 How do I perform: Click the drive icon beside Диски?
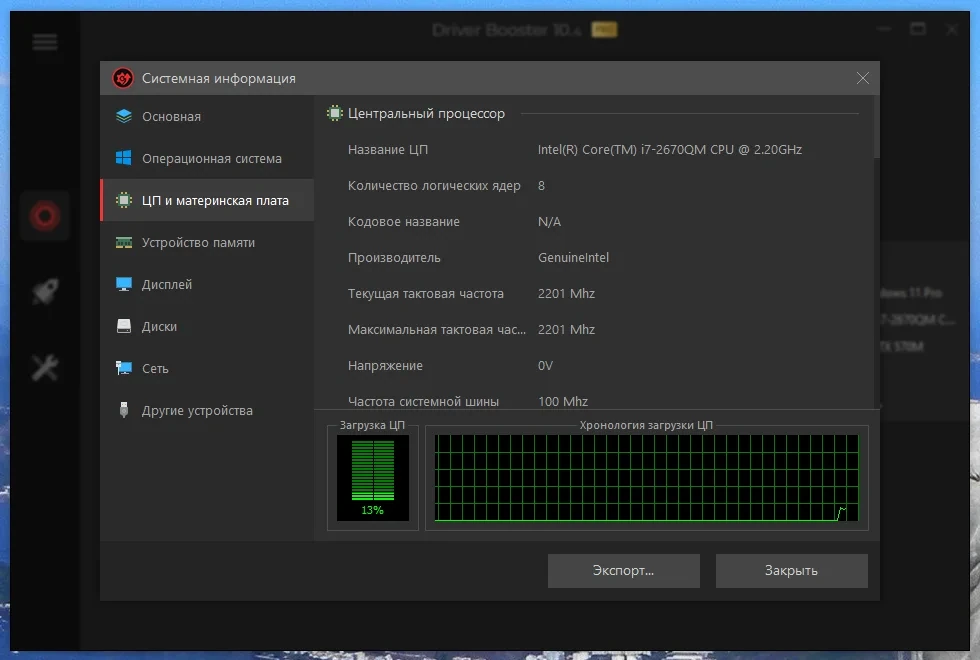click(x=124, y=326)
